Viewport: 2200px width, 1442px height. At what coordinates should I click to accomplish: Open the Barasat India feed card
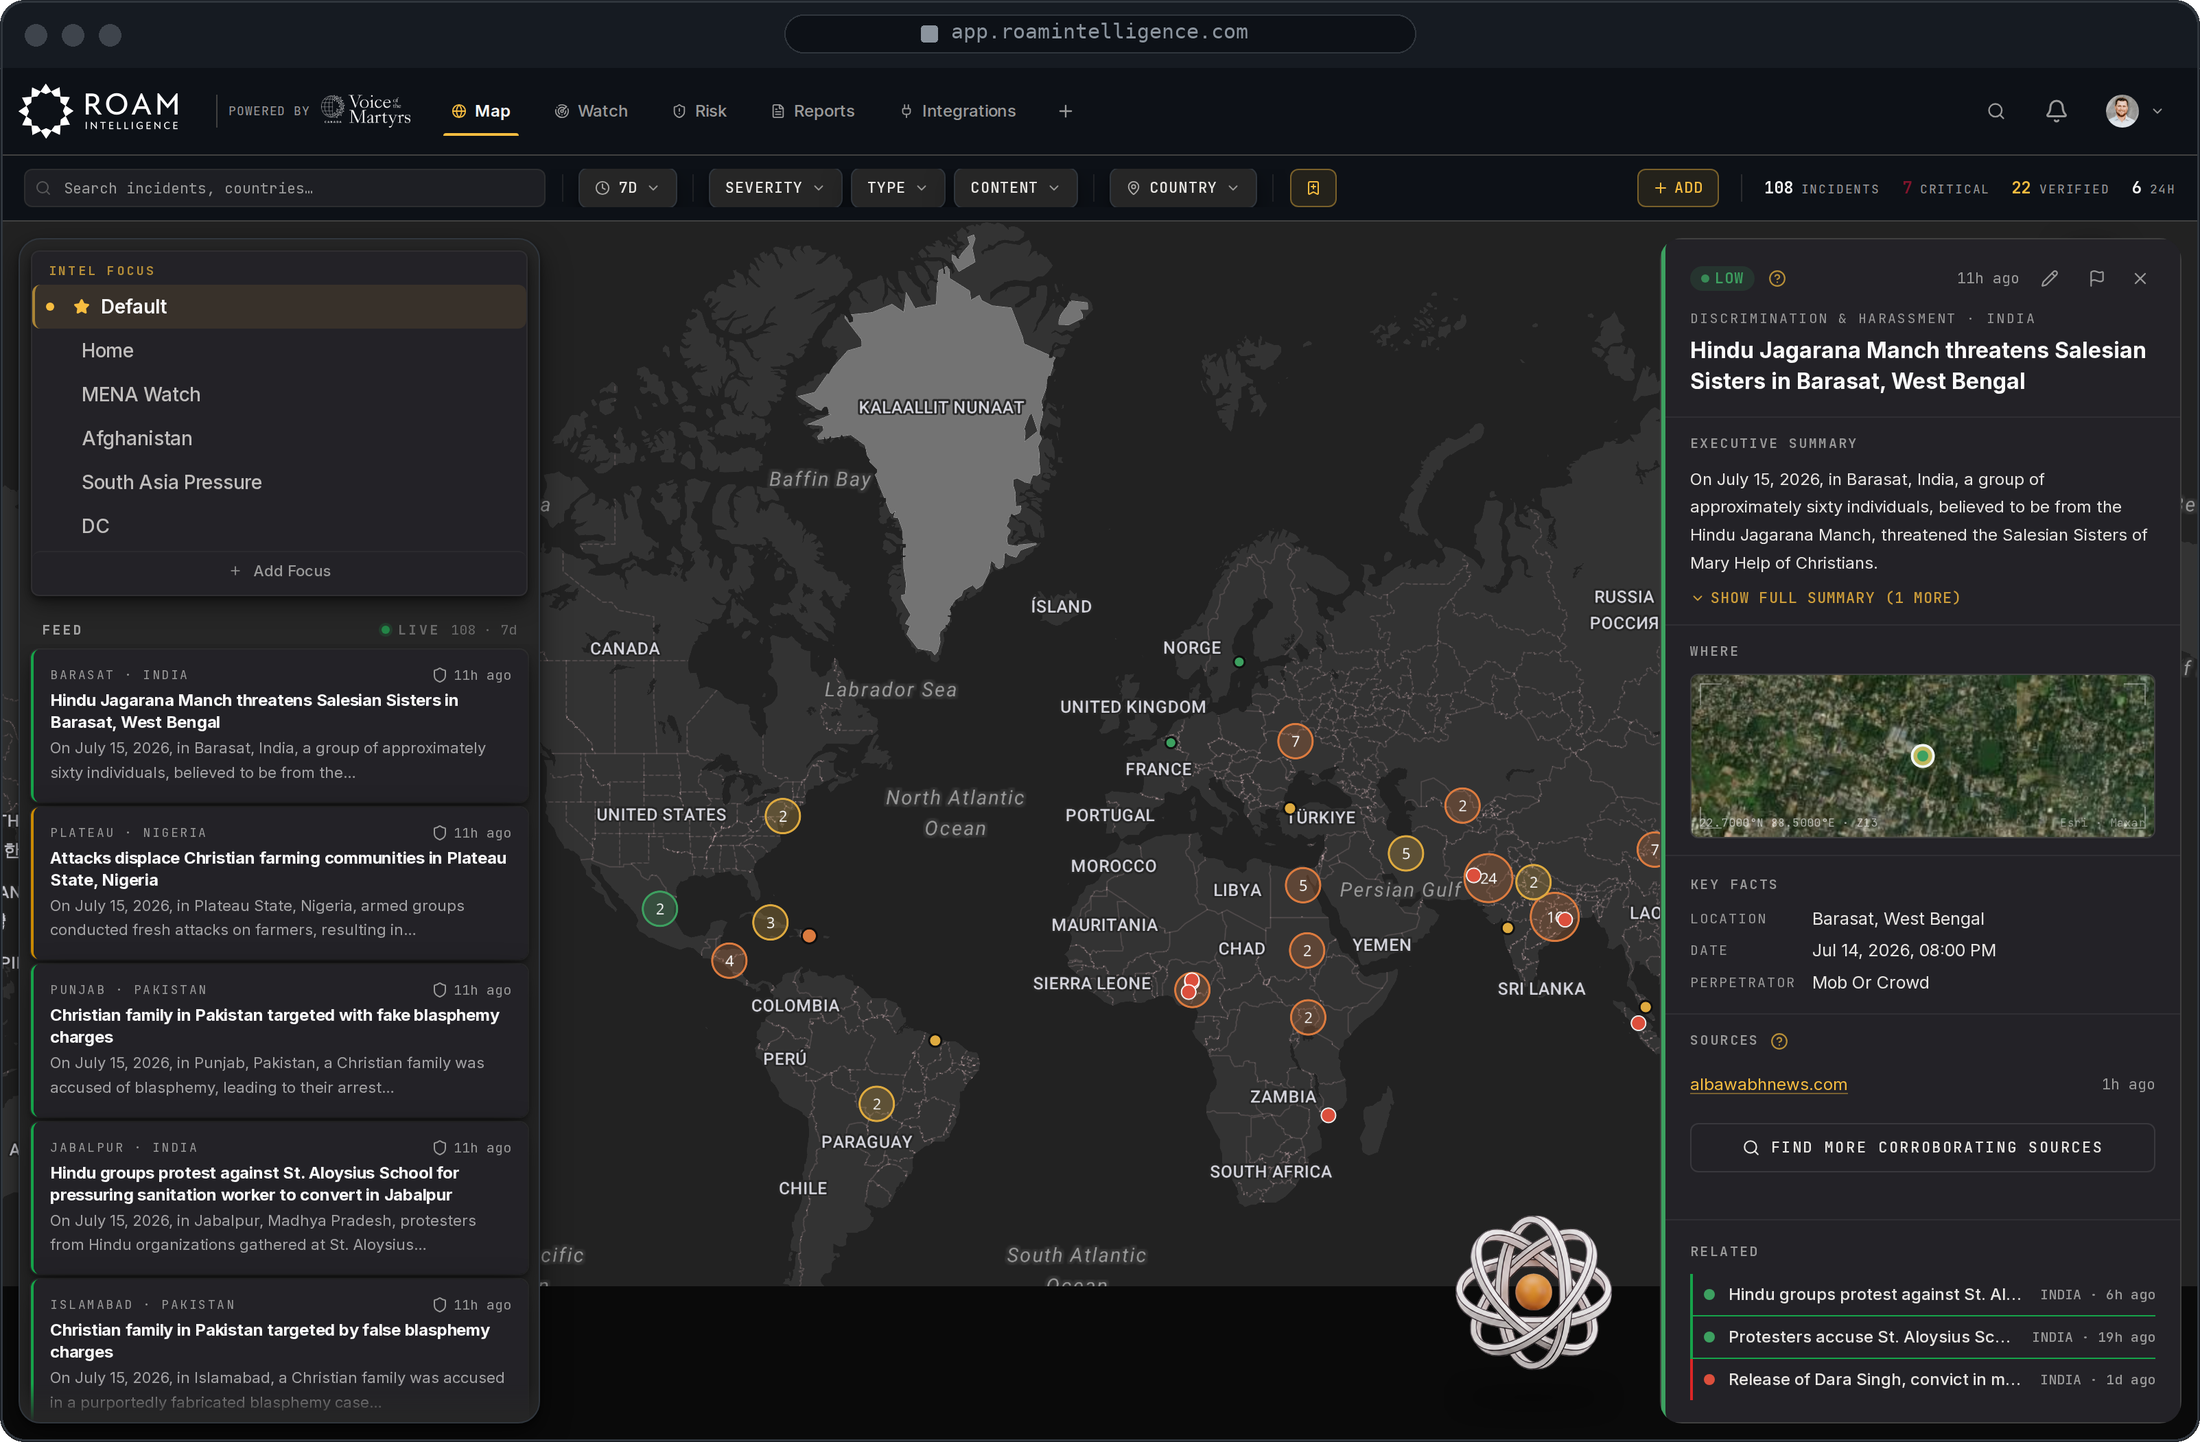(280, 725)
